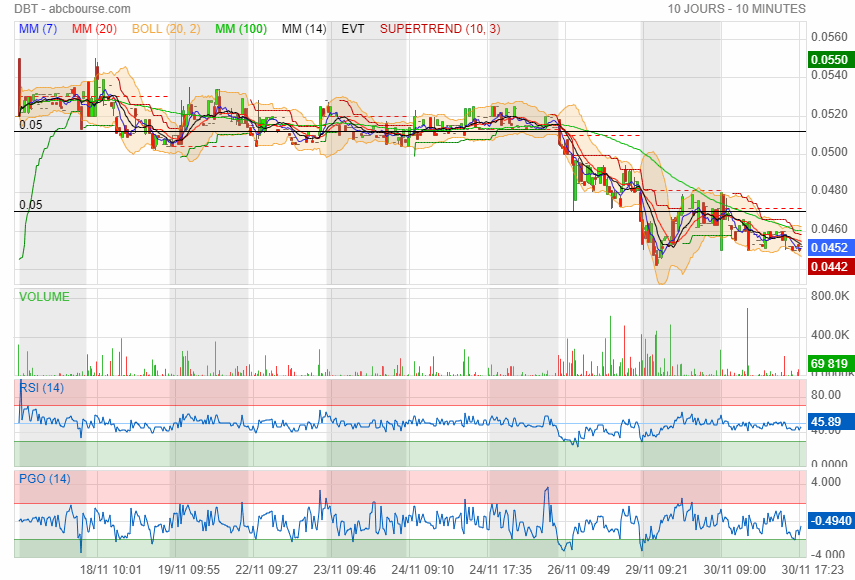
Task: Click the blue 0.0452 price tag
Action: 830,247
